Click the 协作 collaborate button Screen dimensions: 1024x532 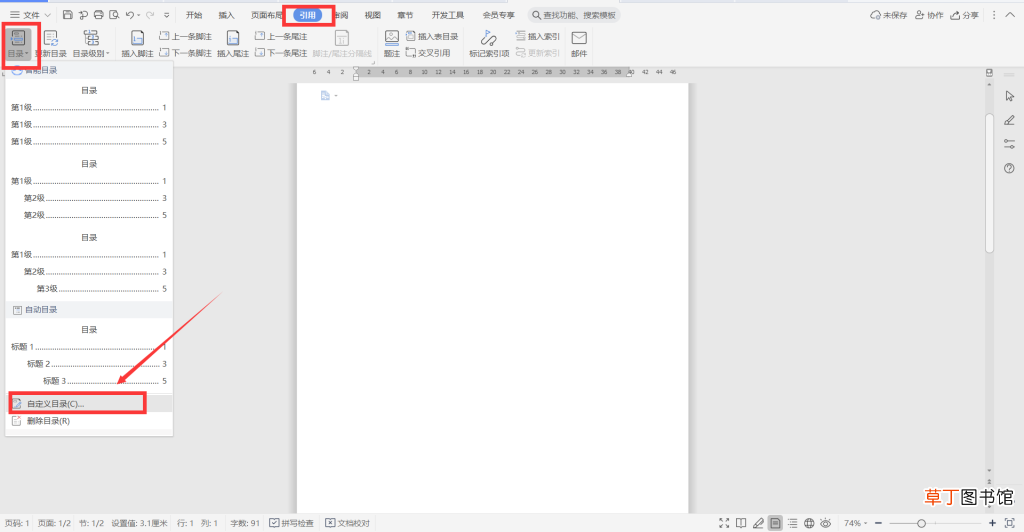(929, 15)
